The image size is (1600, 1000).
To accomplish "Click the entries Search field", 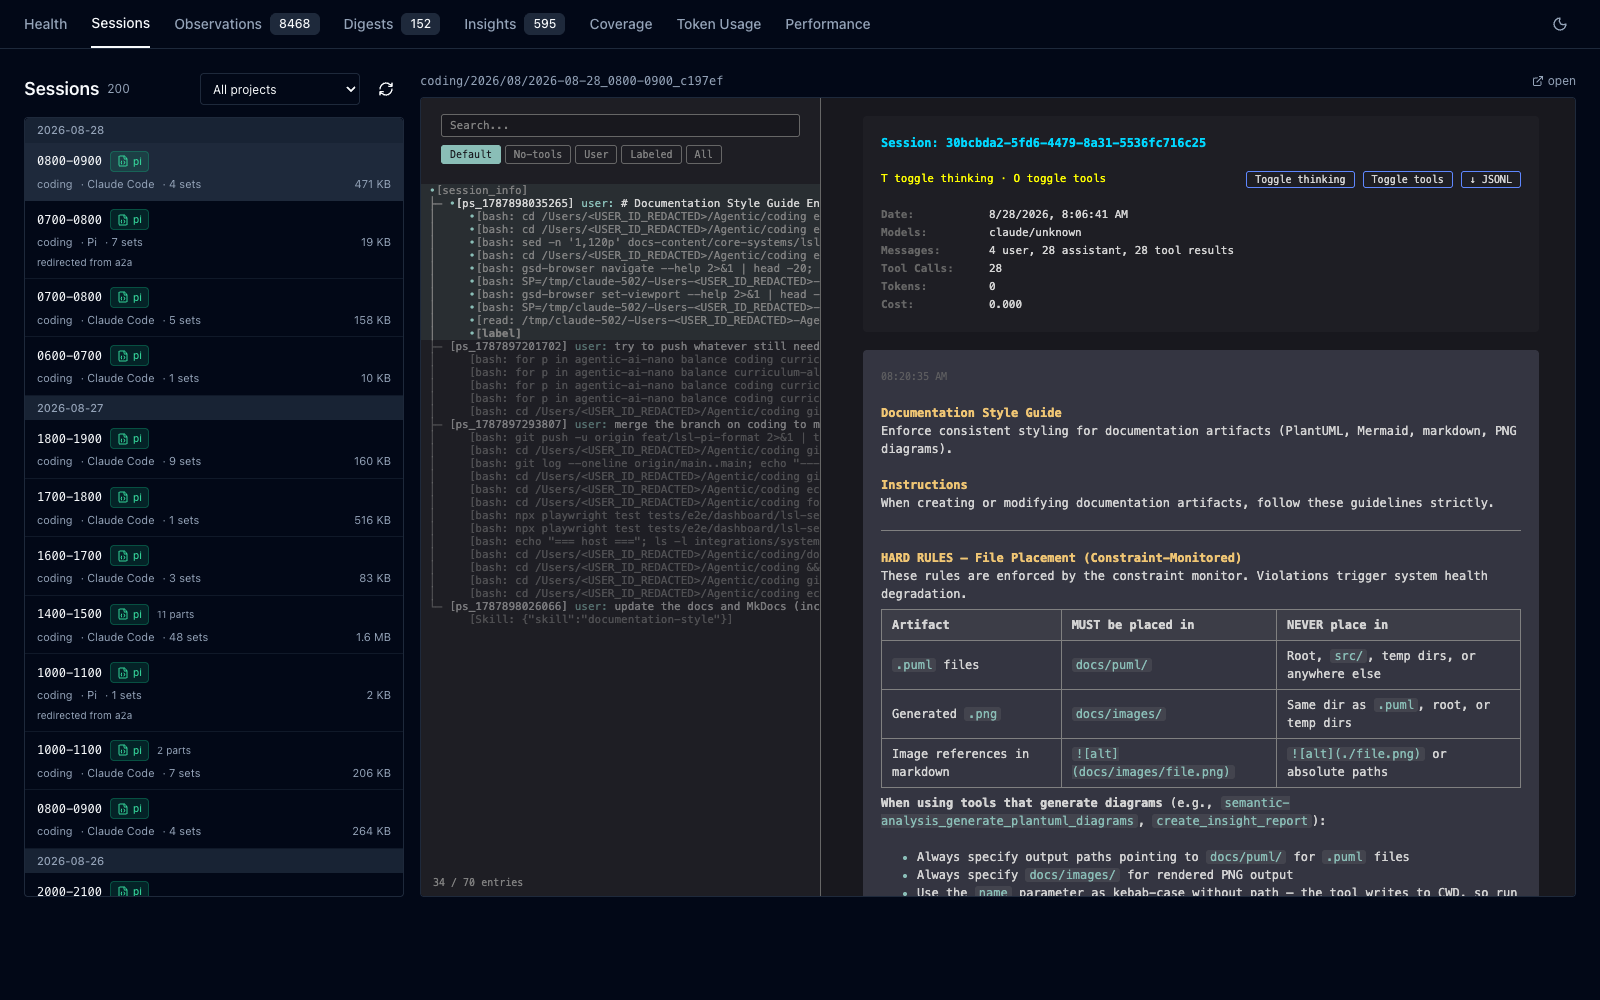I will pos(620,125).
